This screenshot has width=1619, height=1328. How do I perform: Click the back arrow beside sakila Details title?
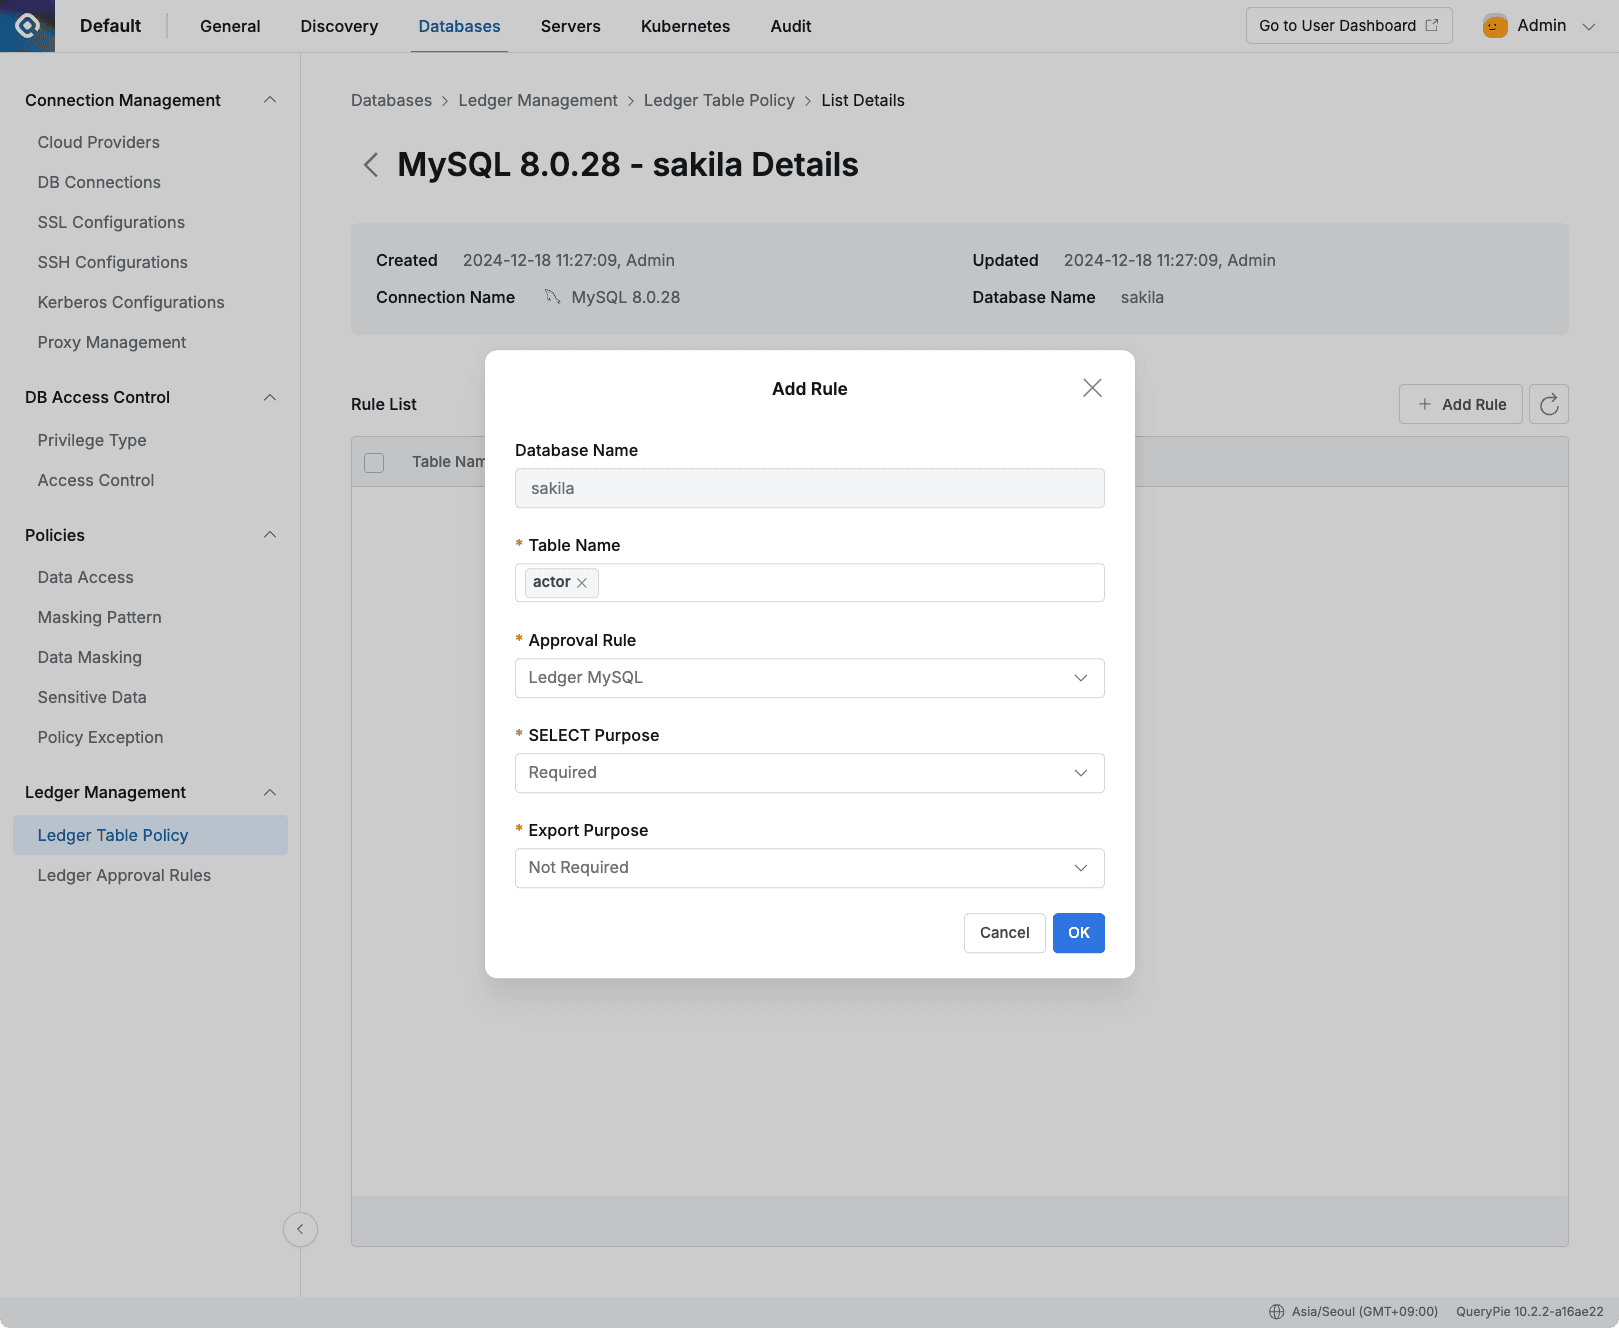[370, 164]
